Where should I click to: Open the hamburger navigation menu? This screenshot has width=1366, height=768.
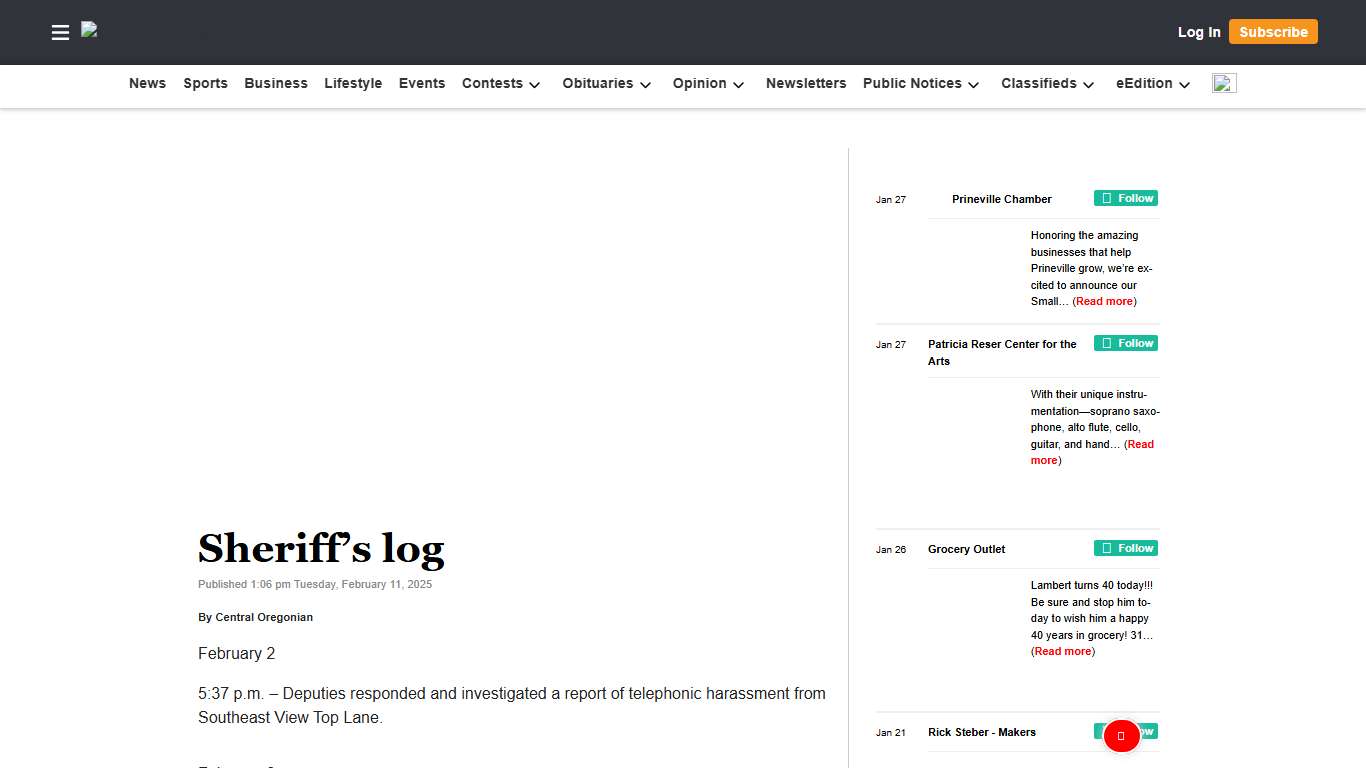[x=60, y=32]
